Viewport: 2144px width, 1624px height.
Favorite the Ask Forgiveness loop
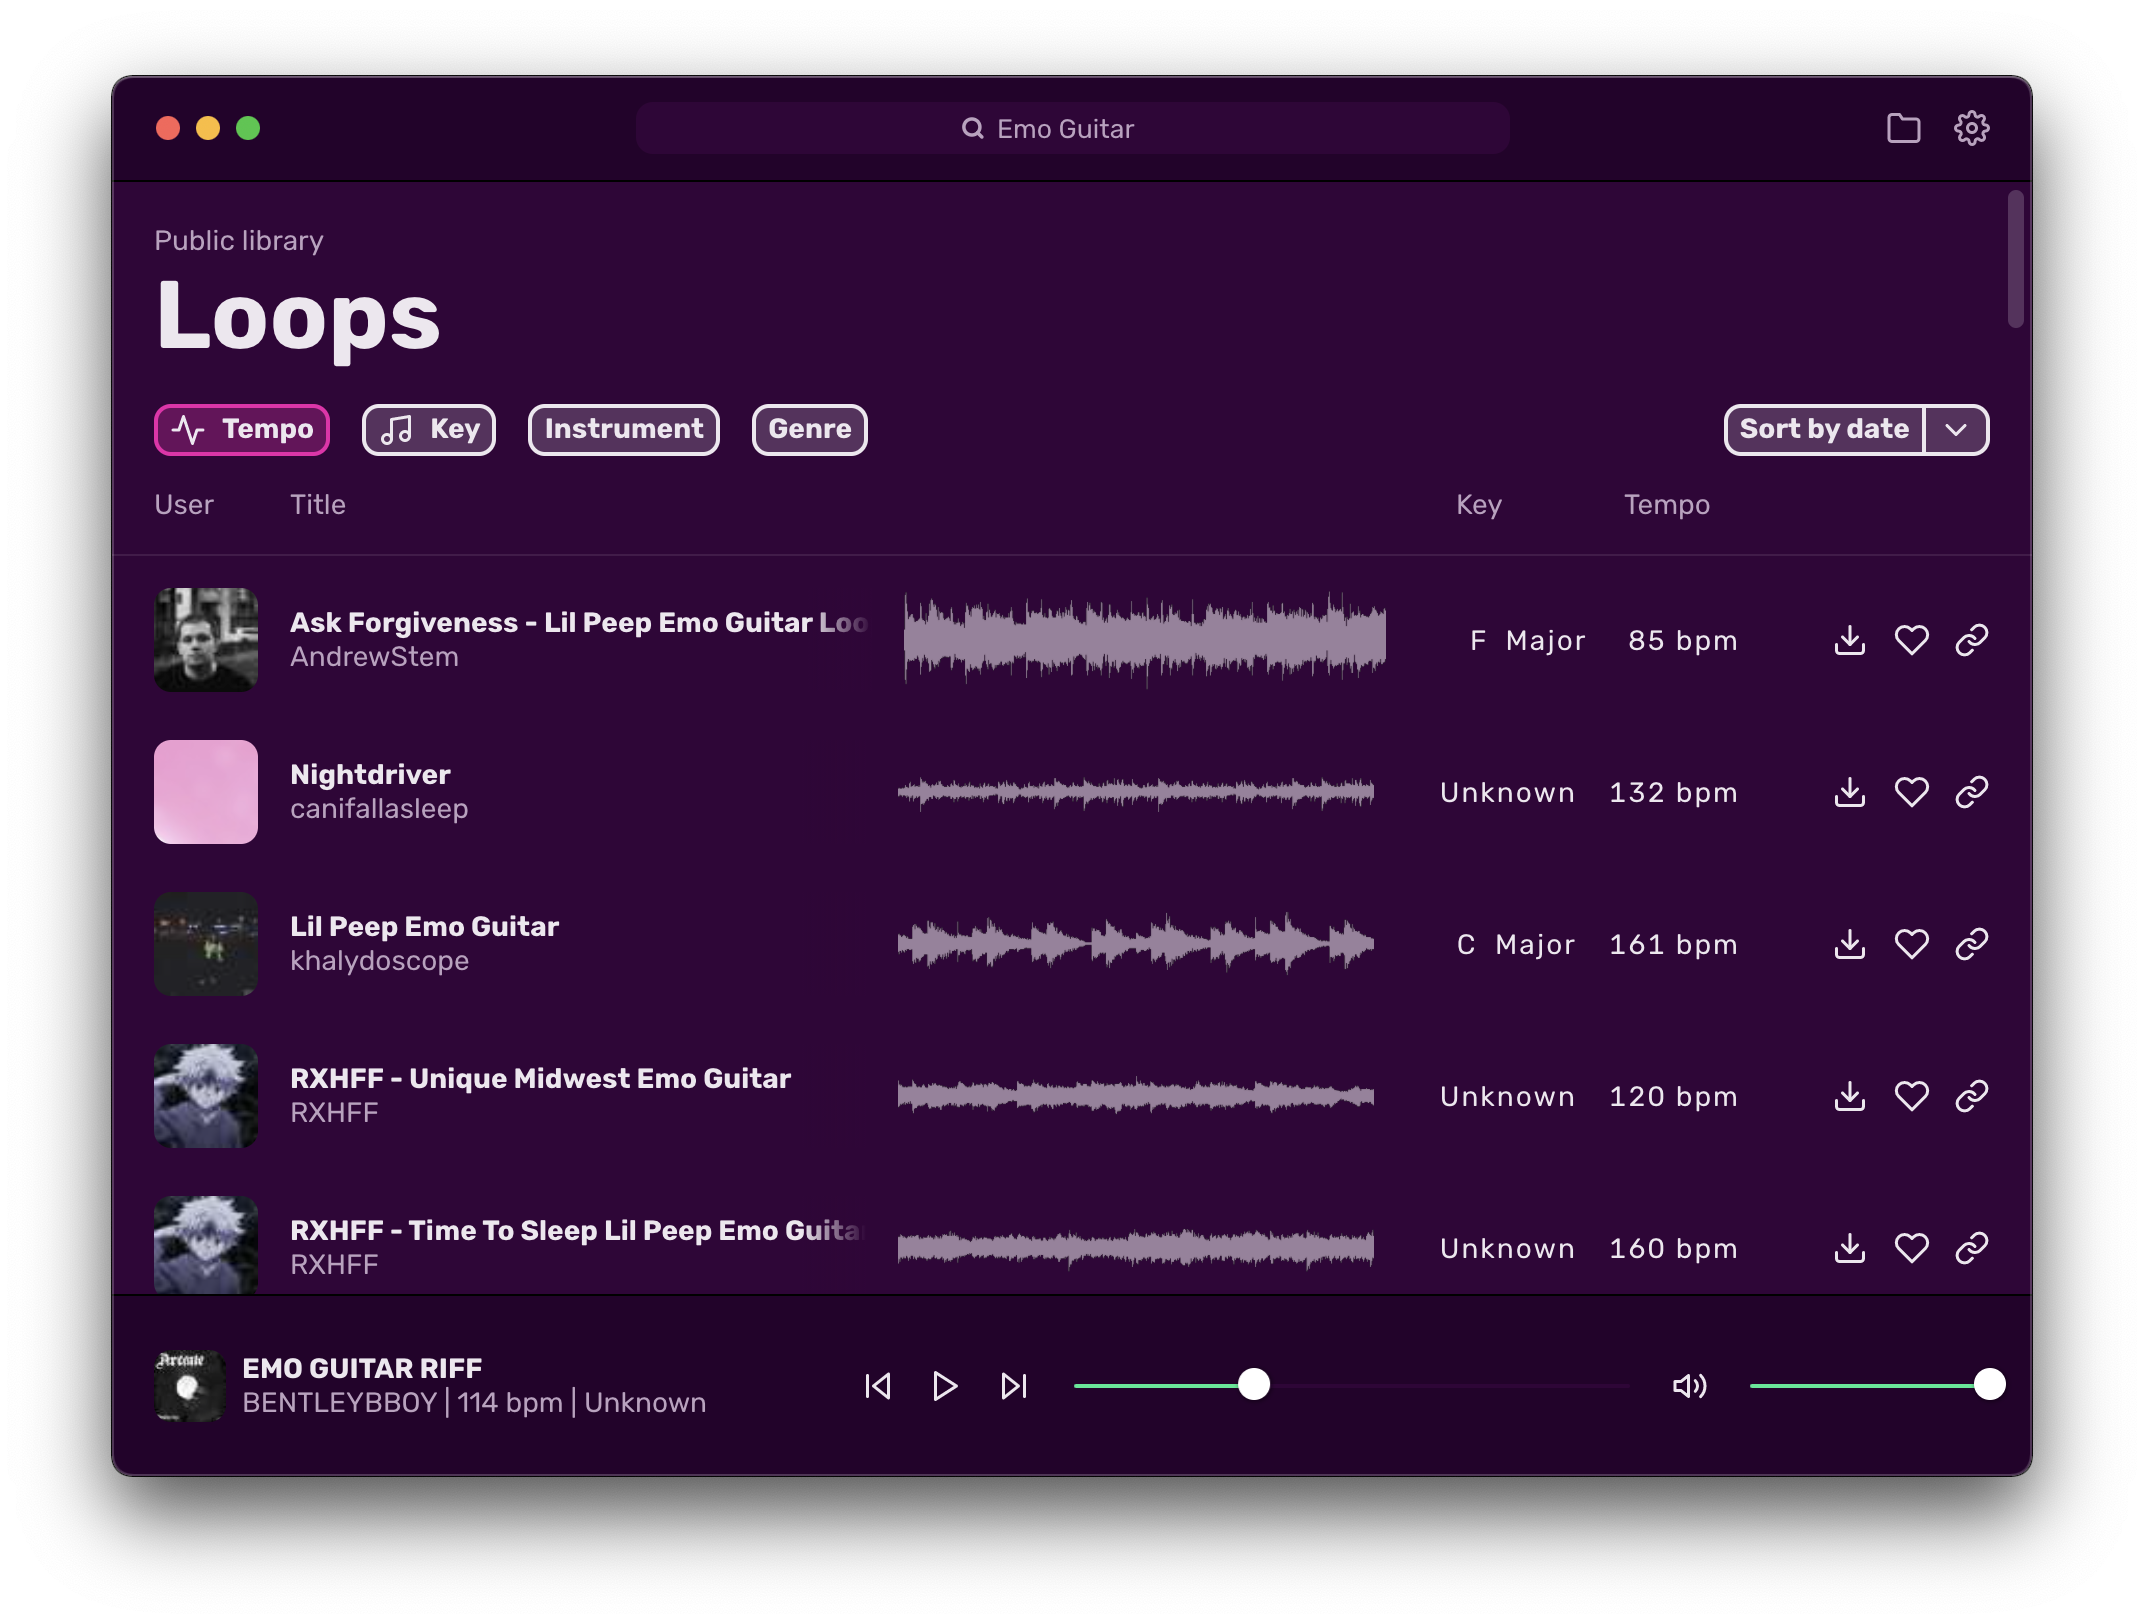1913,640
